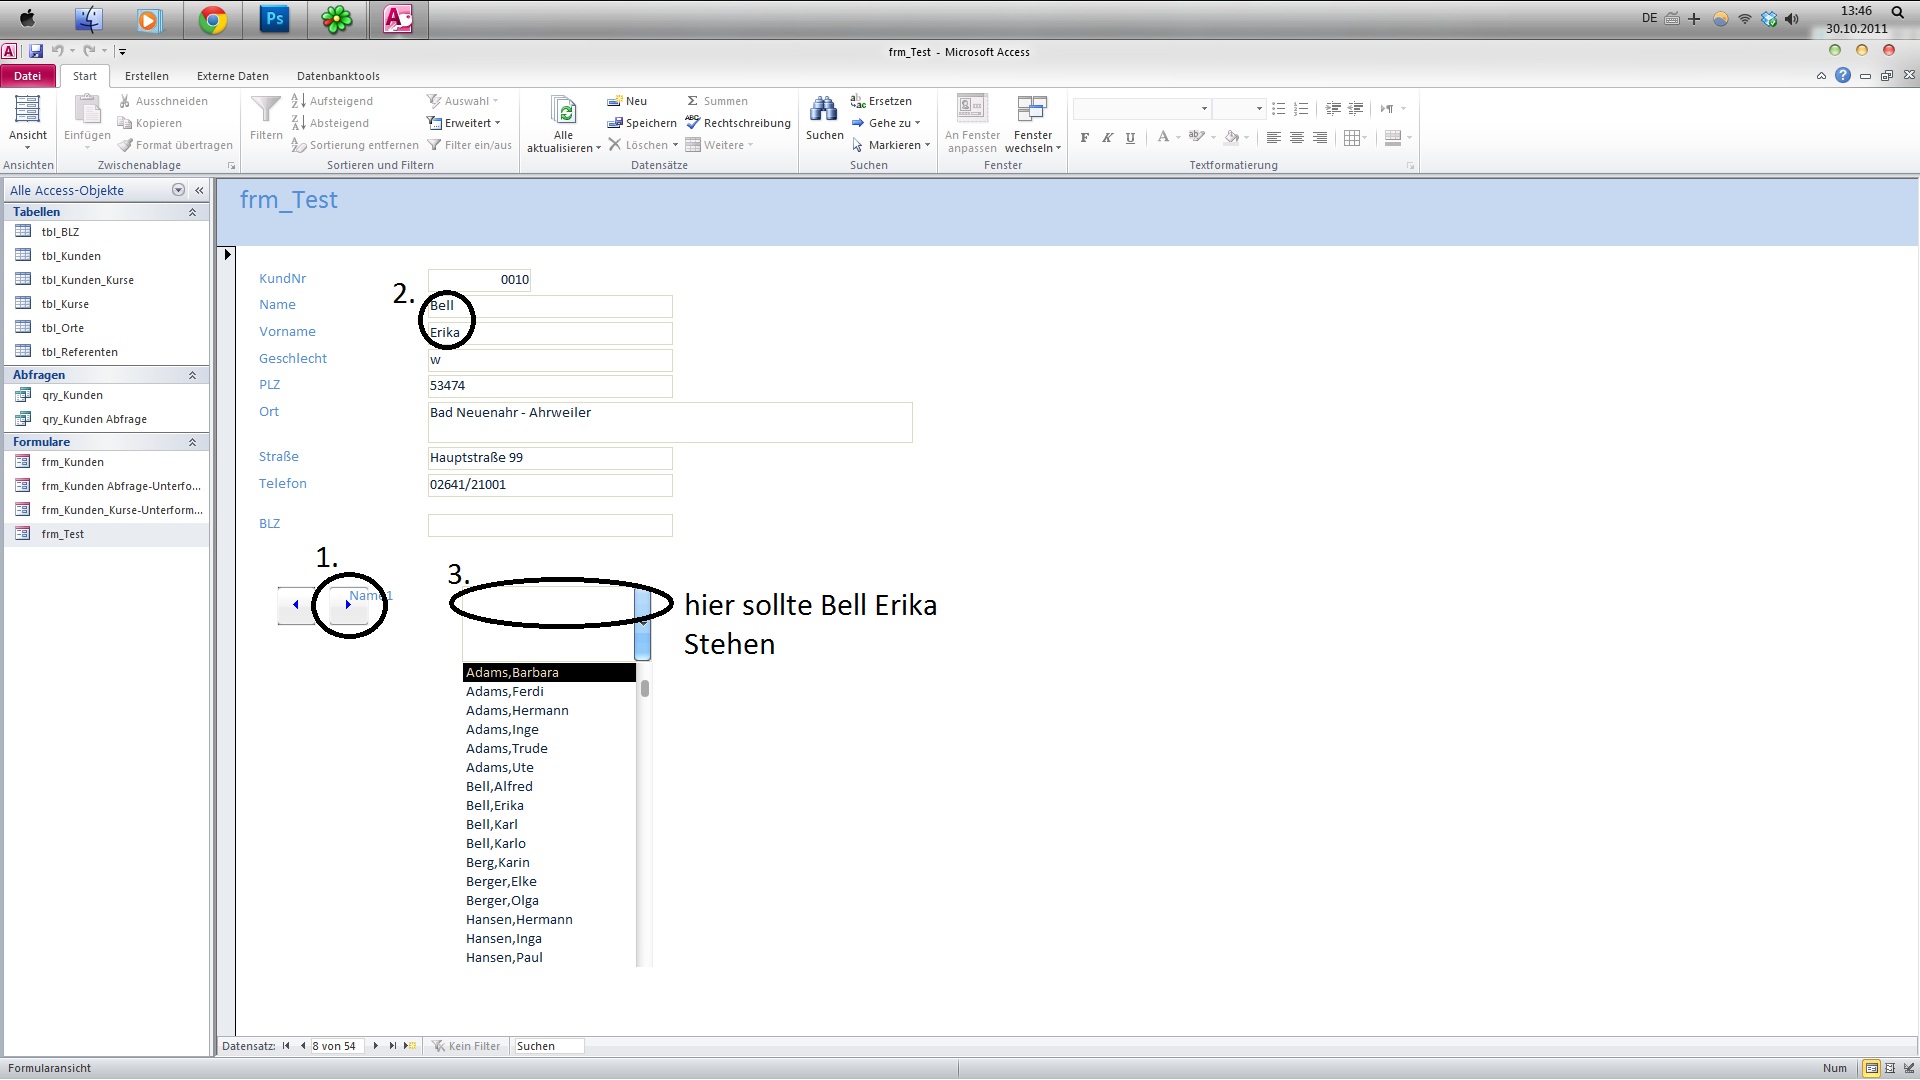Switch to the Erstellen ribbon tab
This screenshot has width=1920, height=1080.
pos(146,76)
